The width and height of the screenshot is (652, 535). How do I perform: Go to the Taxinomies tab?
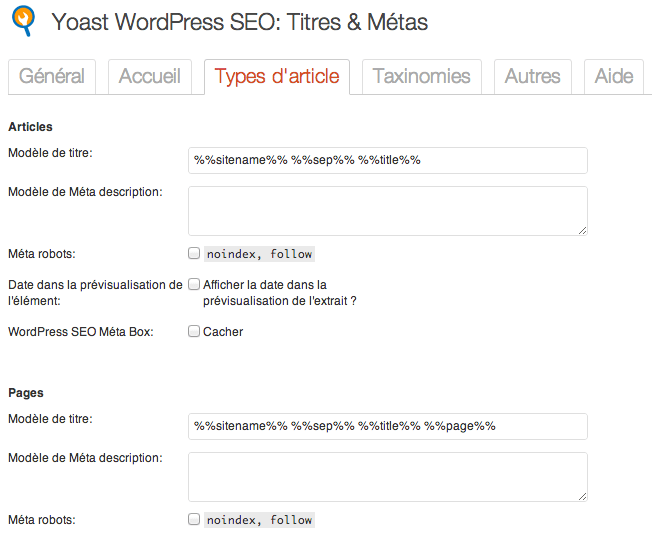coord(422,76)
